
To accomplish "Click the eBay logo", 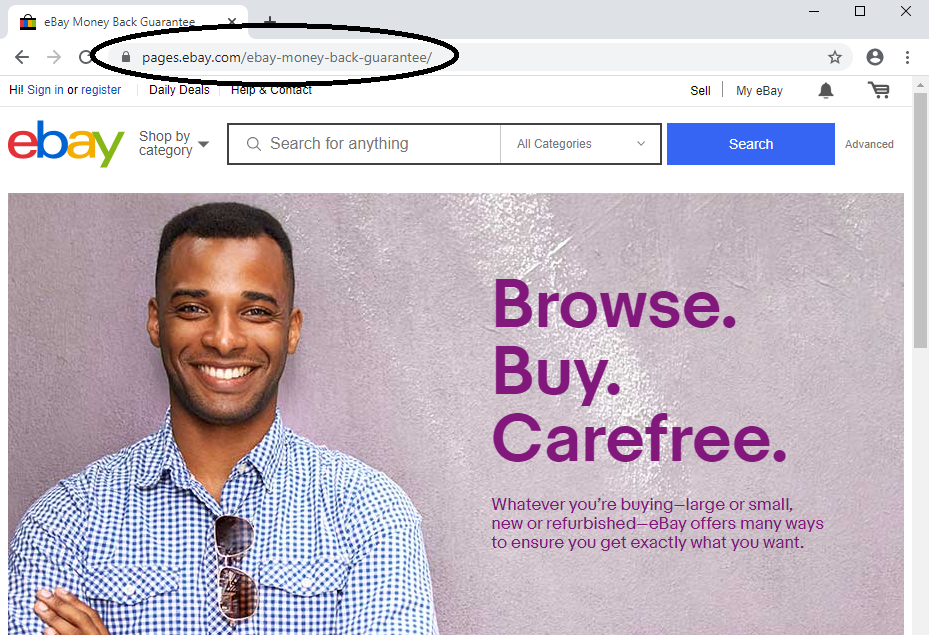I will [66, 144].
